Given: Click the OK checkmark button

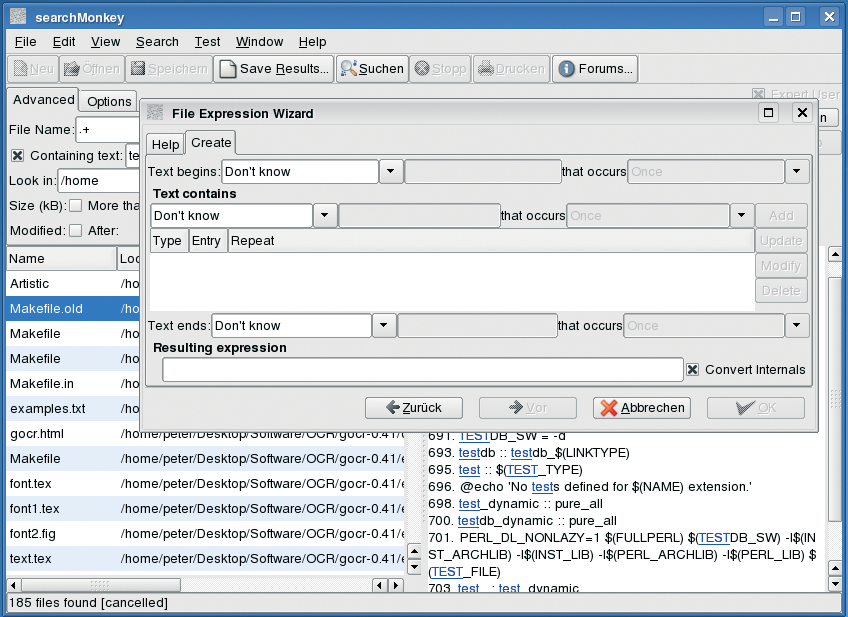Looking at the screenshot, I should 756,408.
